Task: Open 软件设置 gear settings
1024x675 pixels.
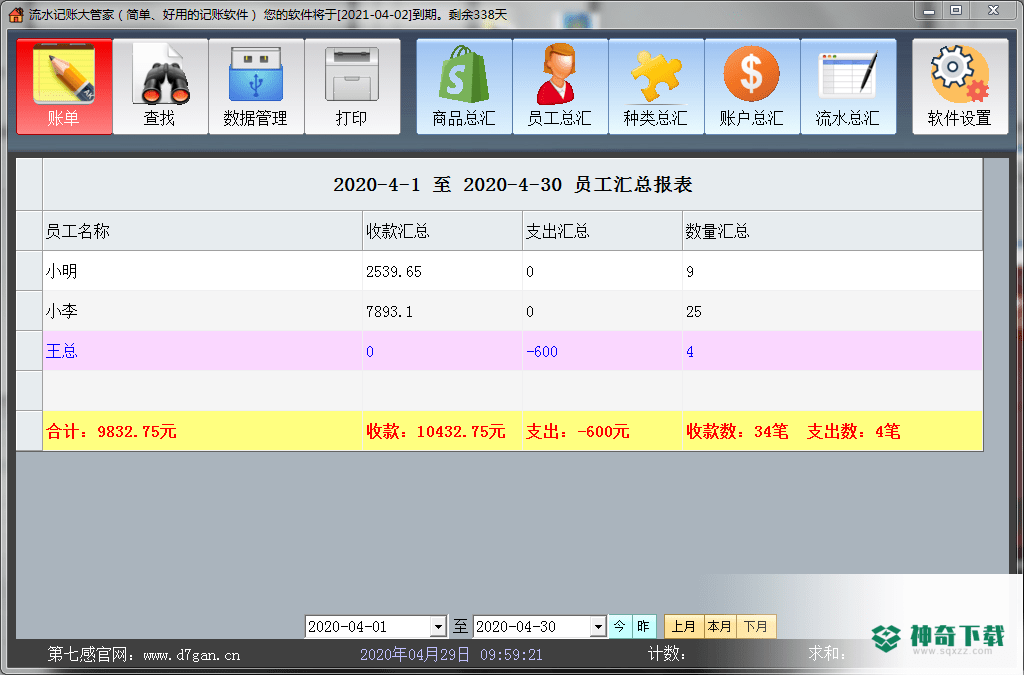Action: (960, 87)
